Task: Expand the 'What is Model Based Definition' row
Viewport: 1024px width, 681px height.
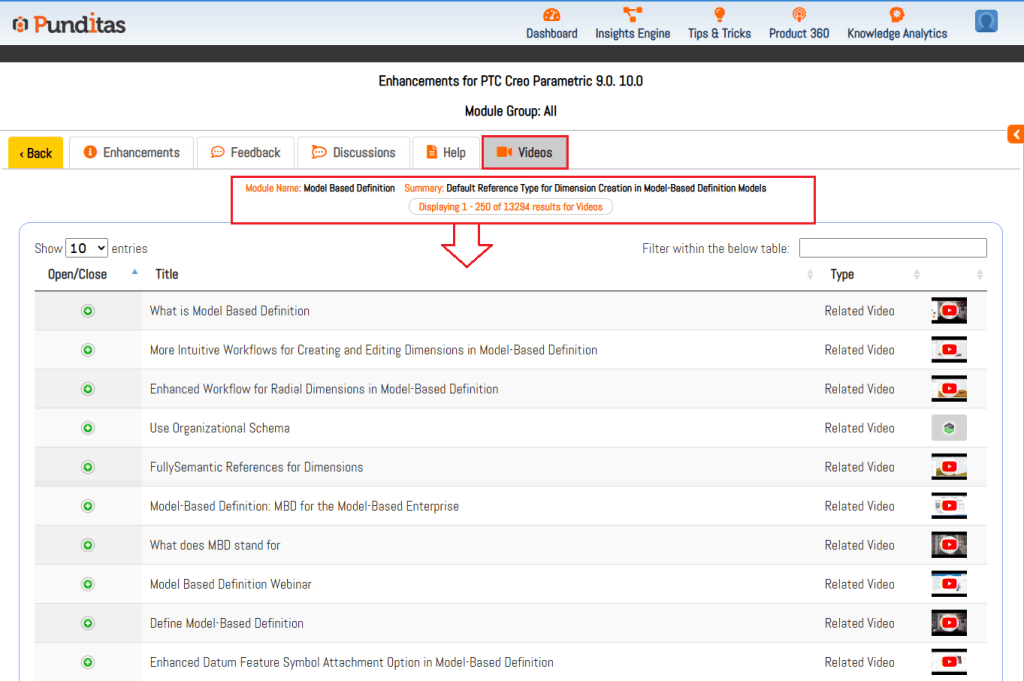Action: pyautogui.click(x=88, y=311)
